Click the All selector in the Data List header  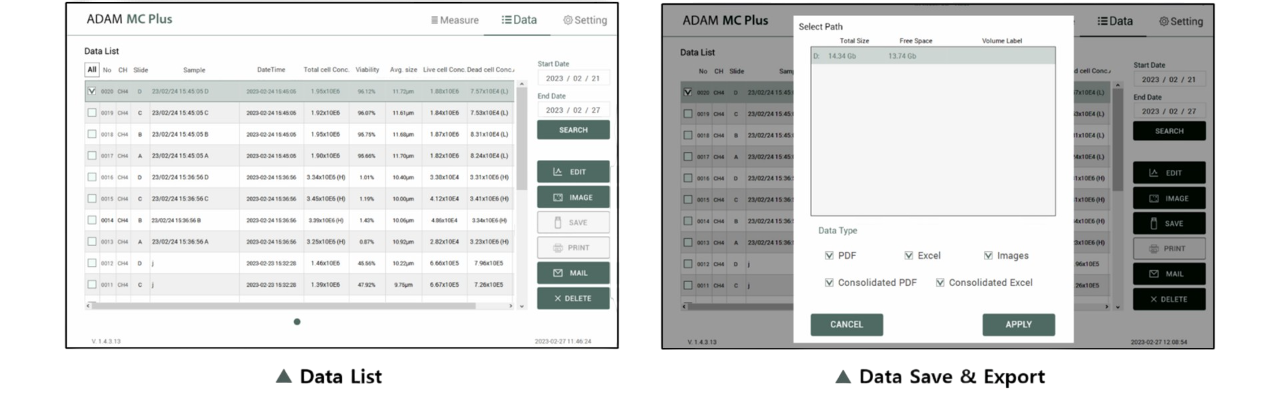pyautogui.click(x=92, y=70)
